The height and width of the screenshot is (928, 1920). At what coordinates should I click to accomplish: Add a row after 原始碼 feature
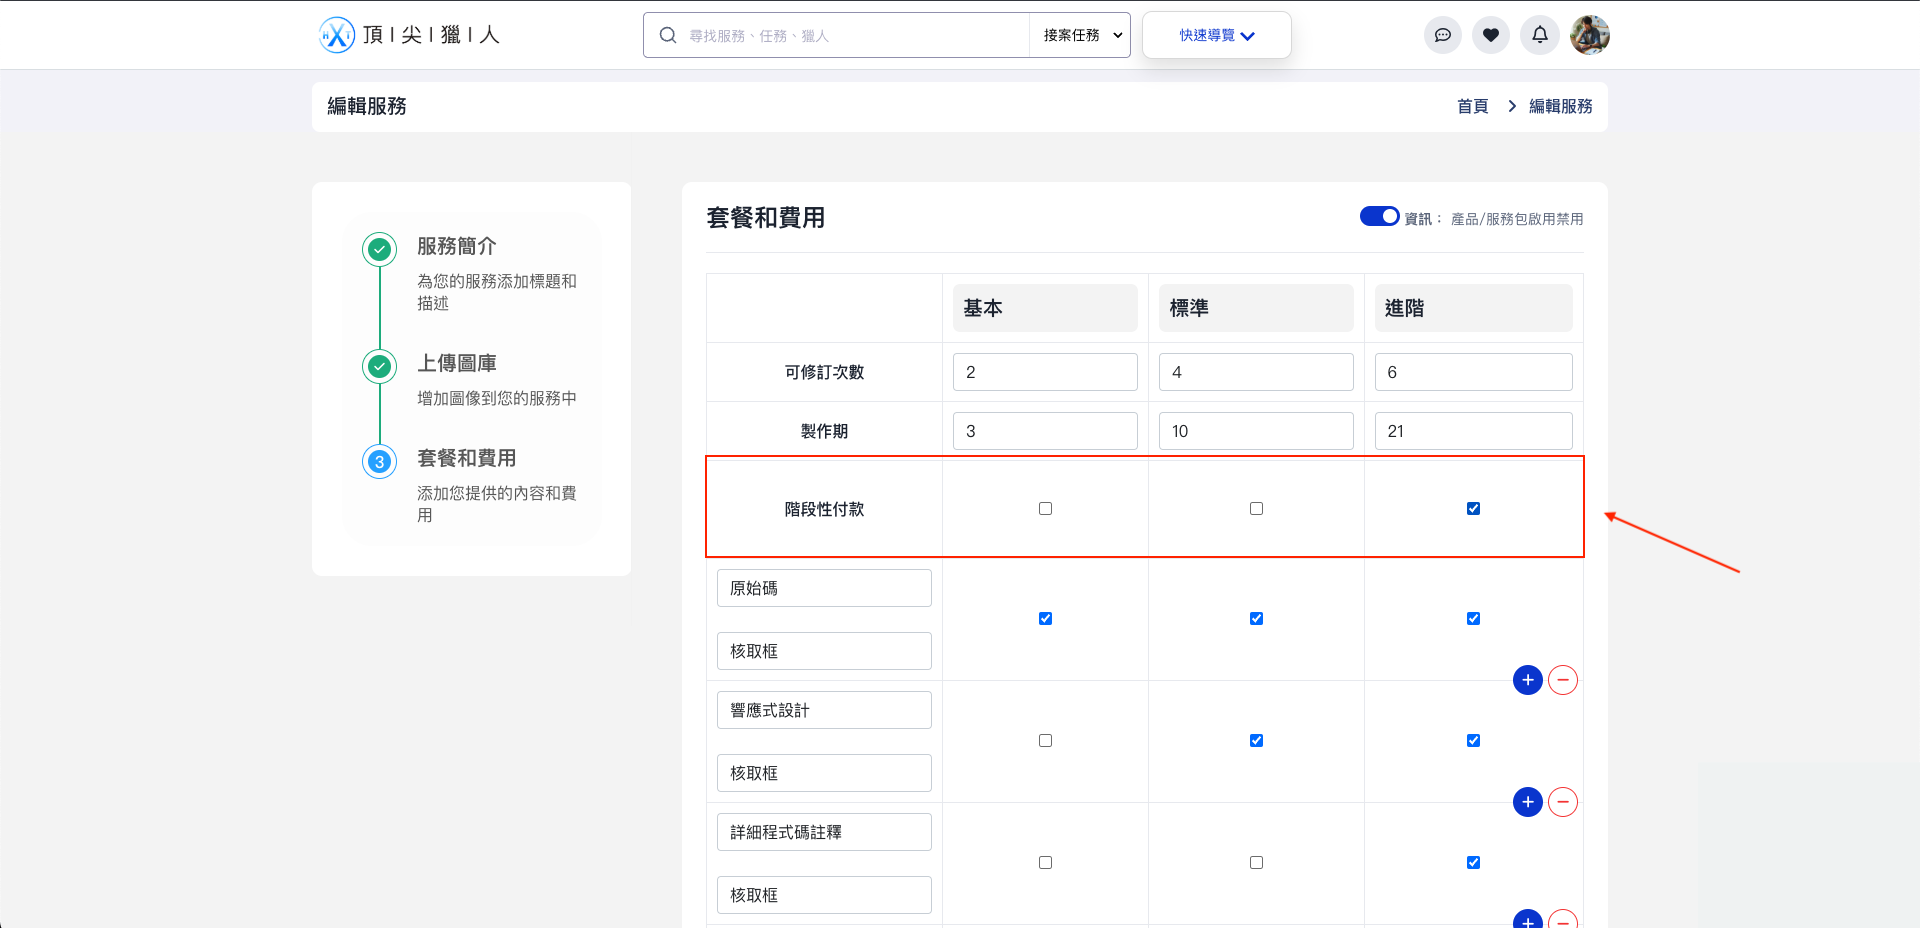[1527, 680]
